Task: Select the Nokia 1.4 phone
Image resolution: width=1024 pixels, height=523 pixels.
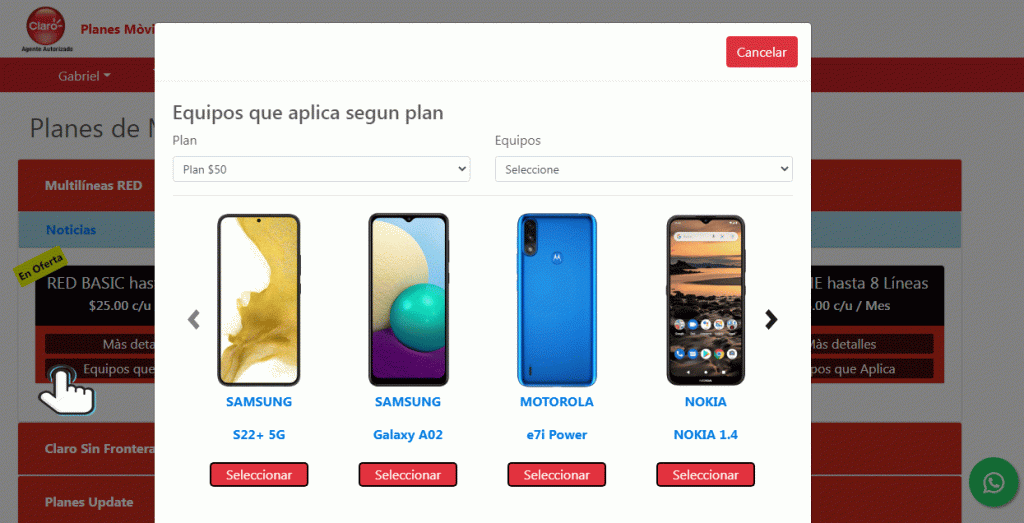Action: 705,475
